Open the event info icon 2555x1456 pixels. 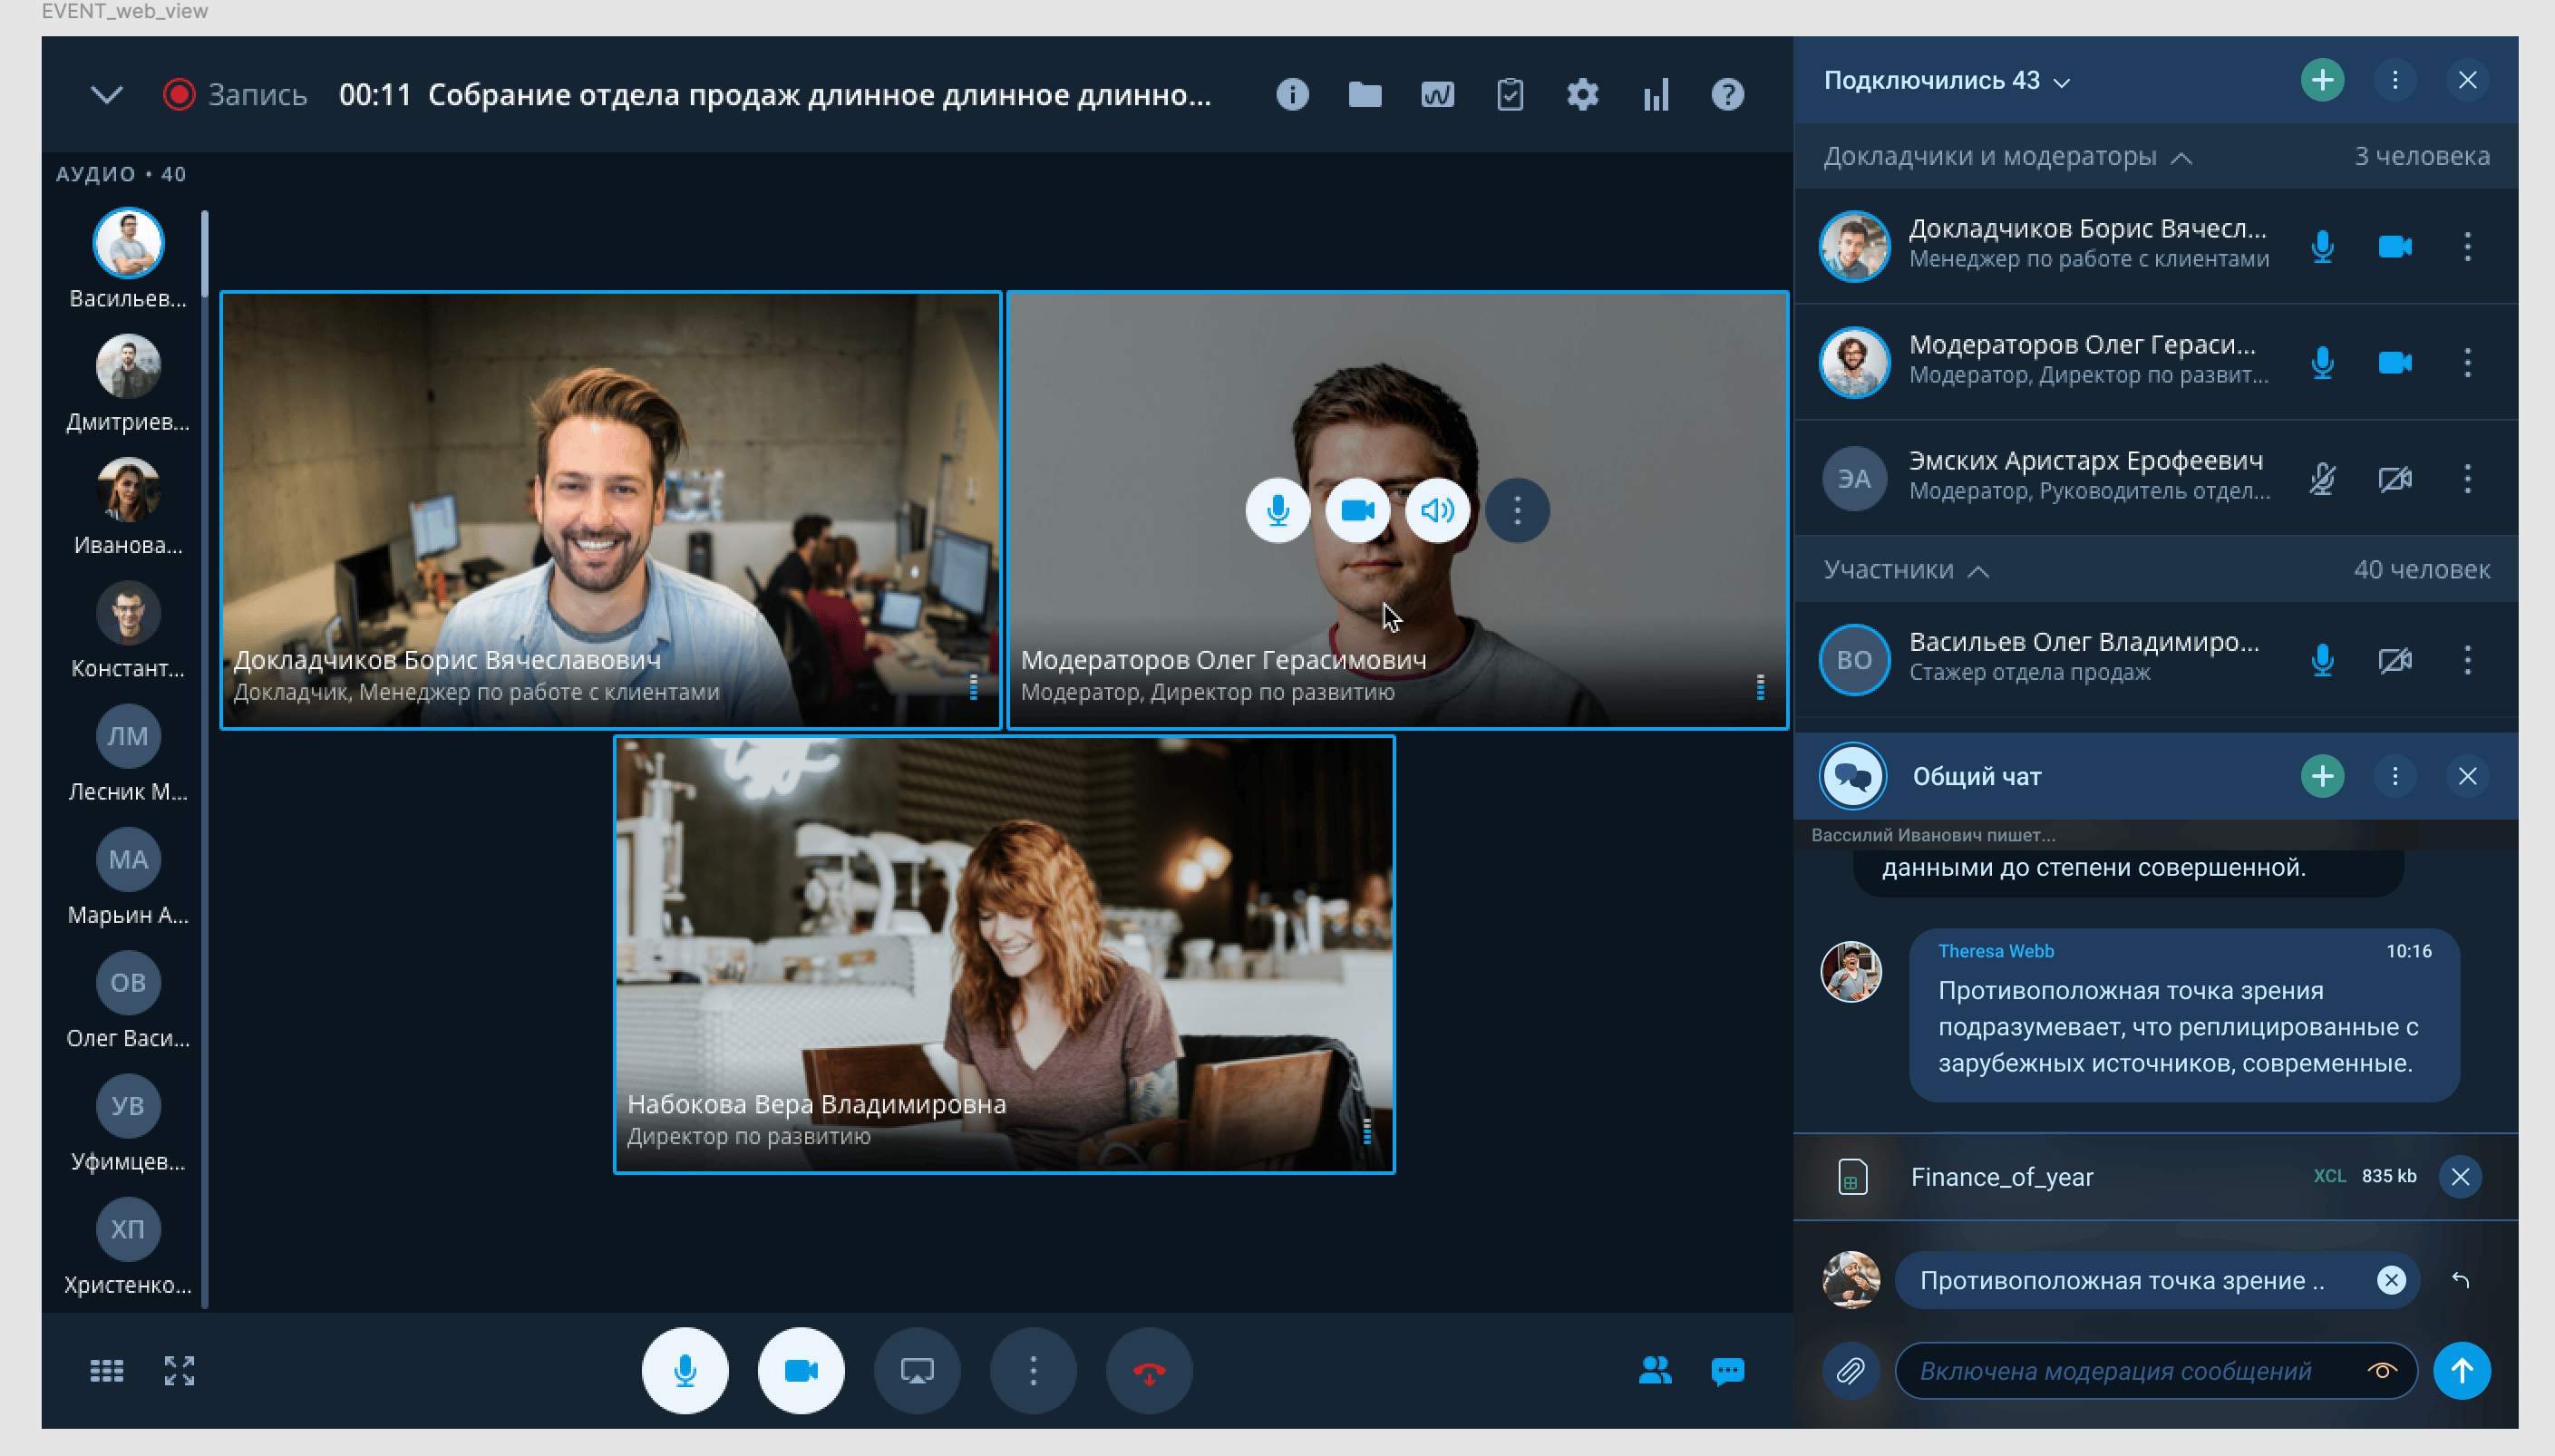tap(1292, 95)
